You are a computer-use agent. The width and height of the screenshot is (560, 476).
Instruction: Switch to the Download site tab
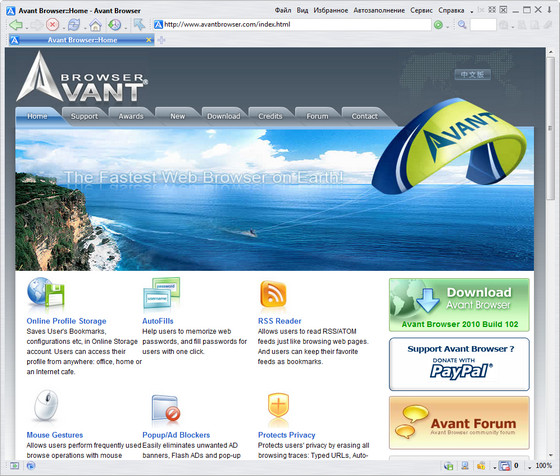(224, 116)
